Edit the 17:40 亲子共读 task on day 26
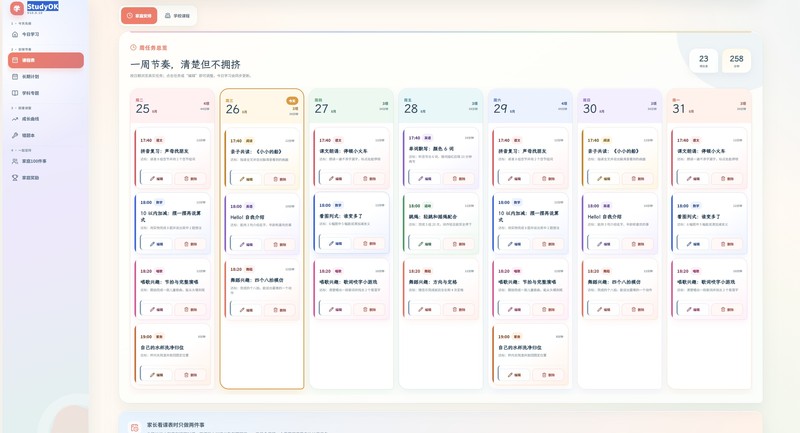Viewport: 800px width, 433px height. 246,179
